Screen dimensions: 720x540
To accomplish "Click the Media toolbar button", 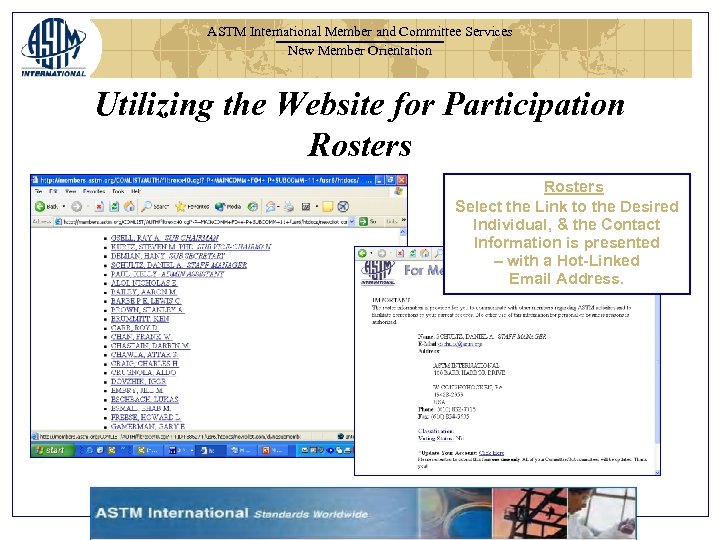I will 228,207.
